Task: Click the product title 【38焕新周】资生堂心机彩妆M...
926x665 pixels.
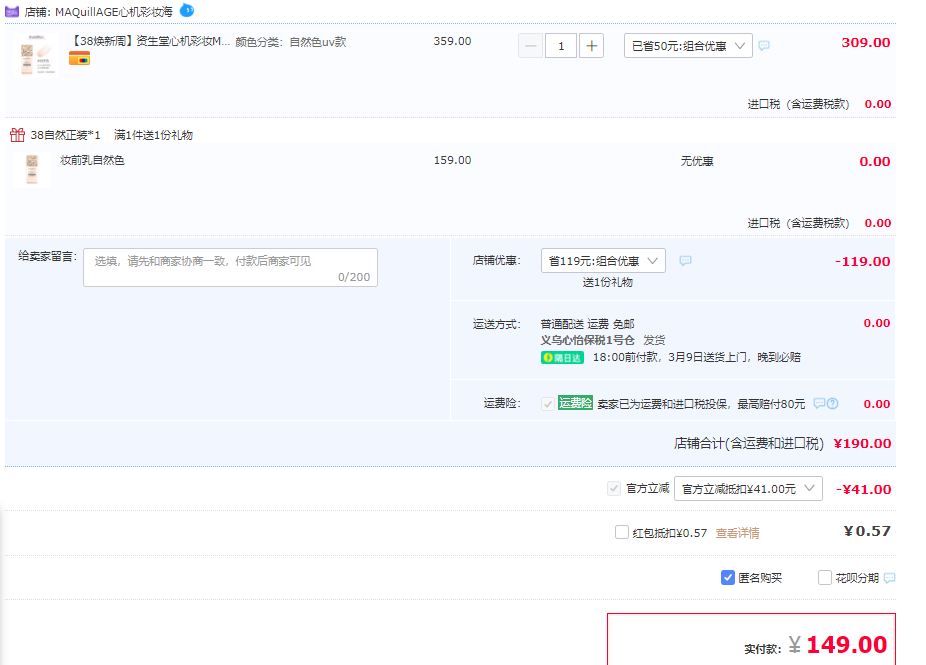Action: [150, 41]
